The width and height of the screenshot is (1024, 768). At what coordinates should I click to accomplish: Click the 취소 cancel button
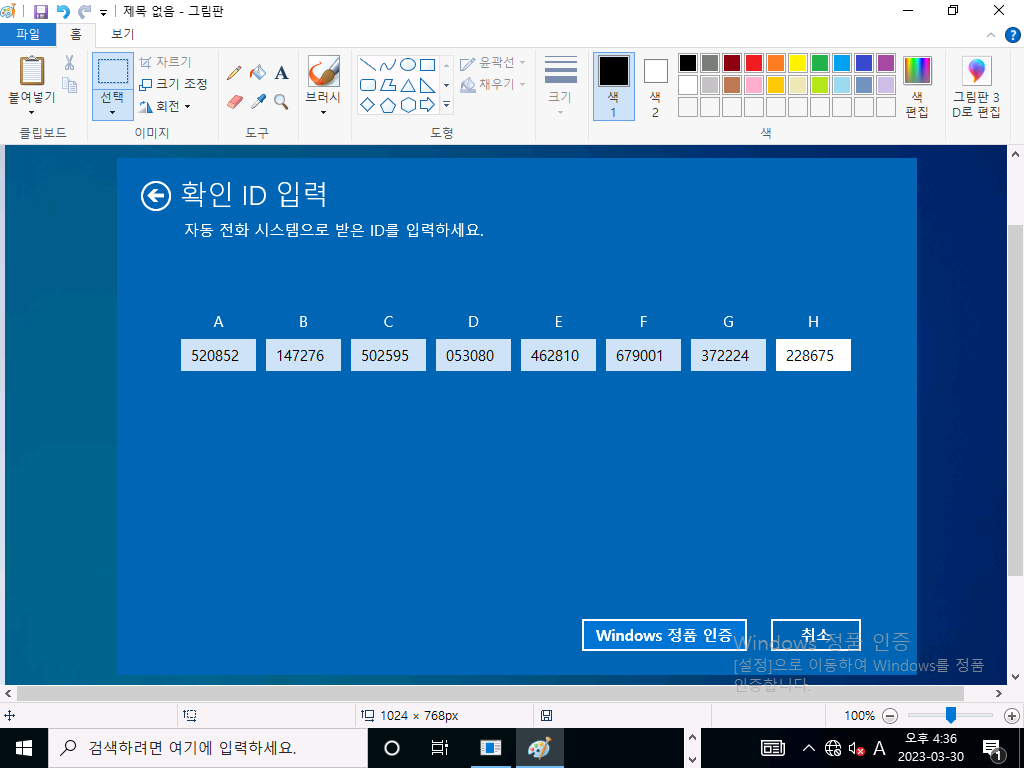tap(816, 635)
